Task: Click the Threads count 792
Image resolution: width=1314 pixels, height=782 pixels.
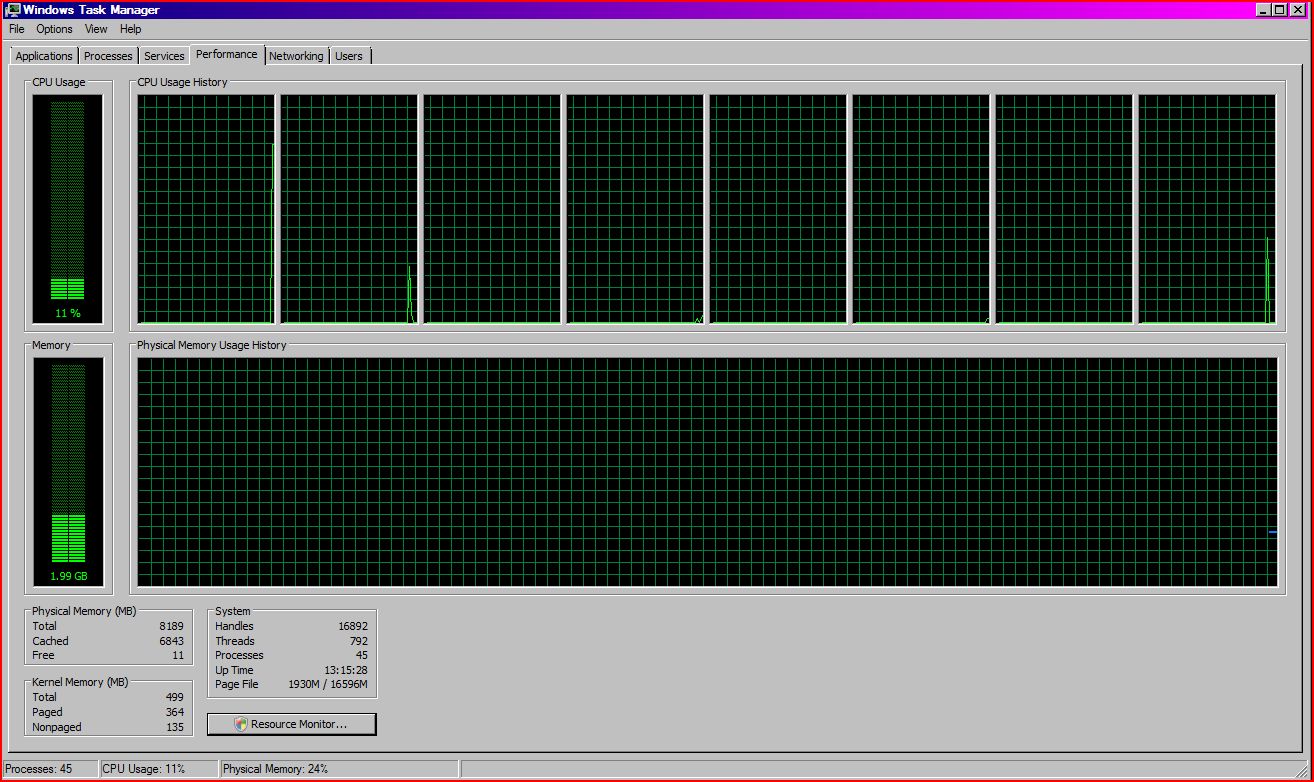Action: pos(359,641)
